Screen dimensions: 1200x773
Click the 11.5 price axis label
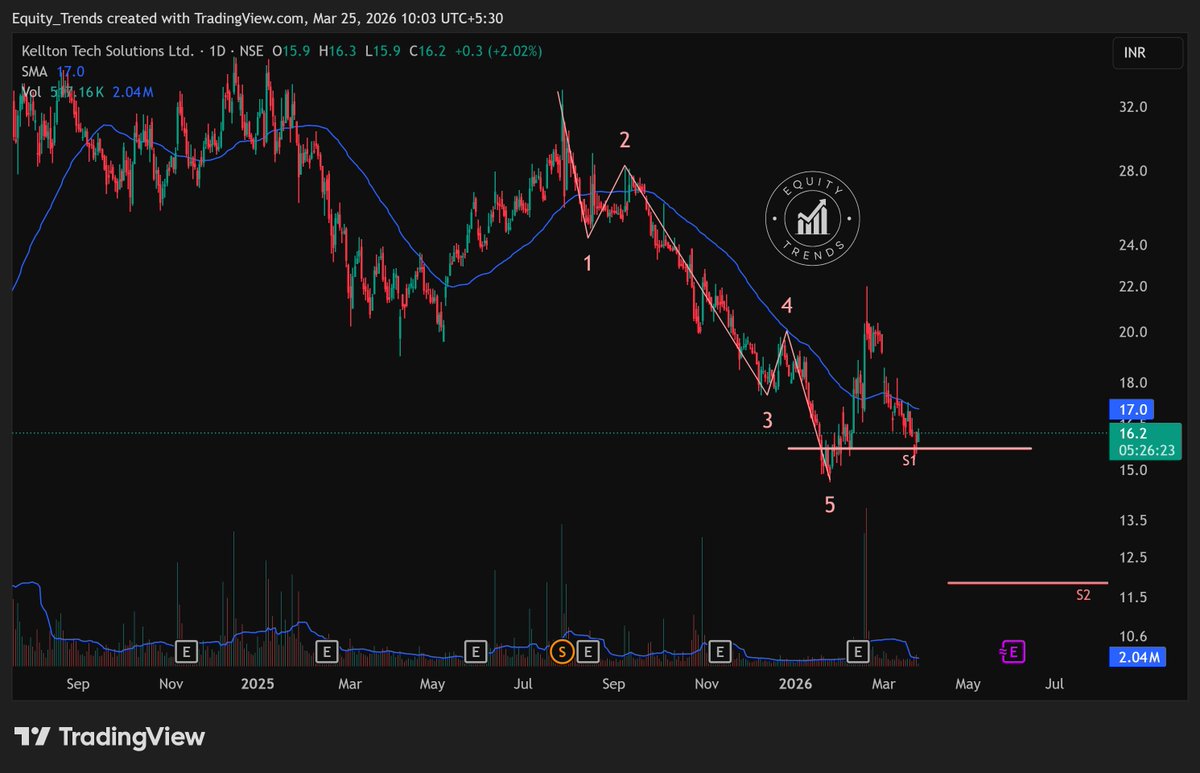click(1132, 597)
